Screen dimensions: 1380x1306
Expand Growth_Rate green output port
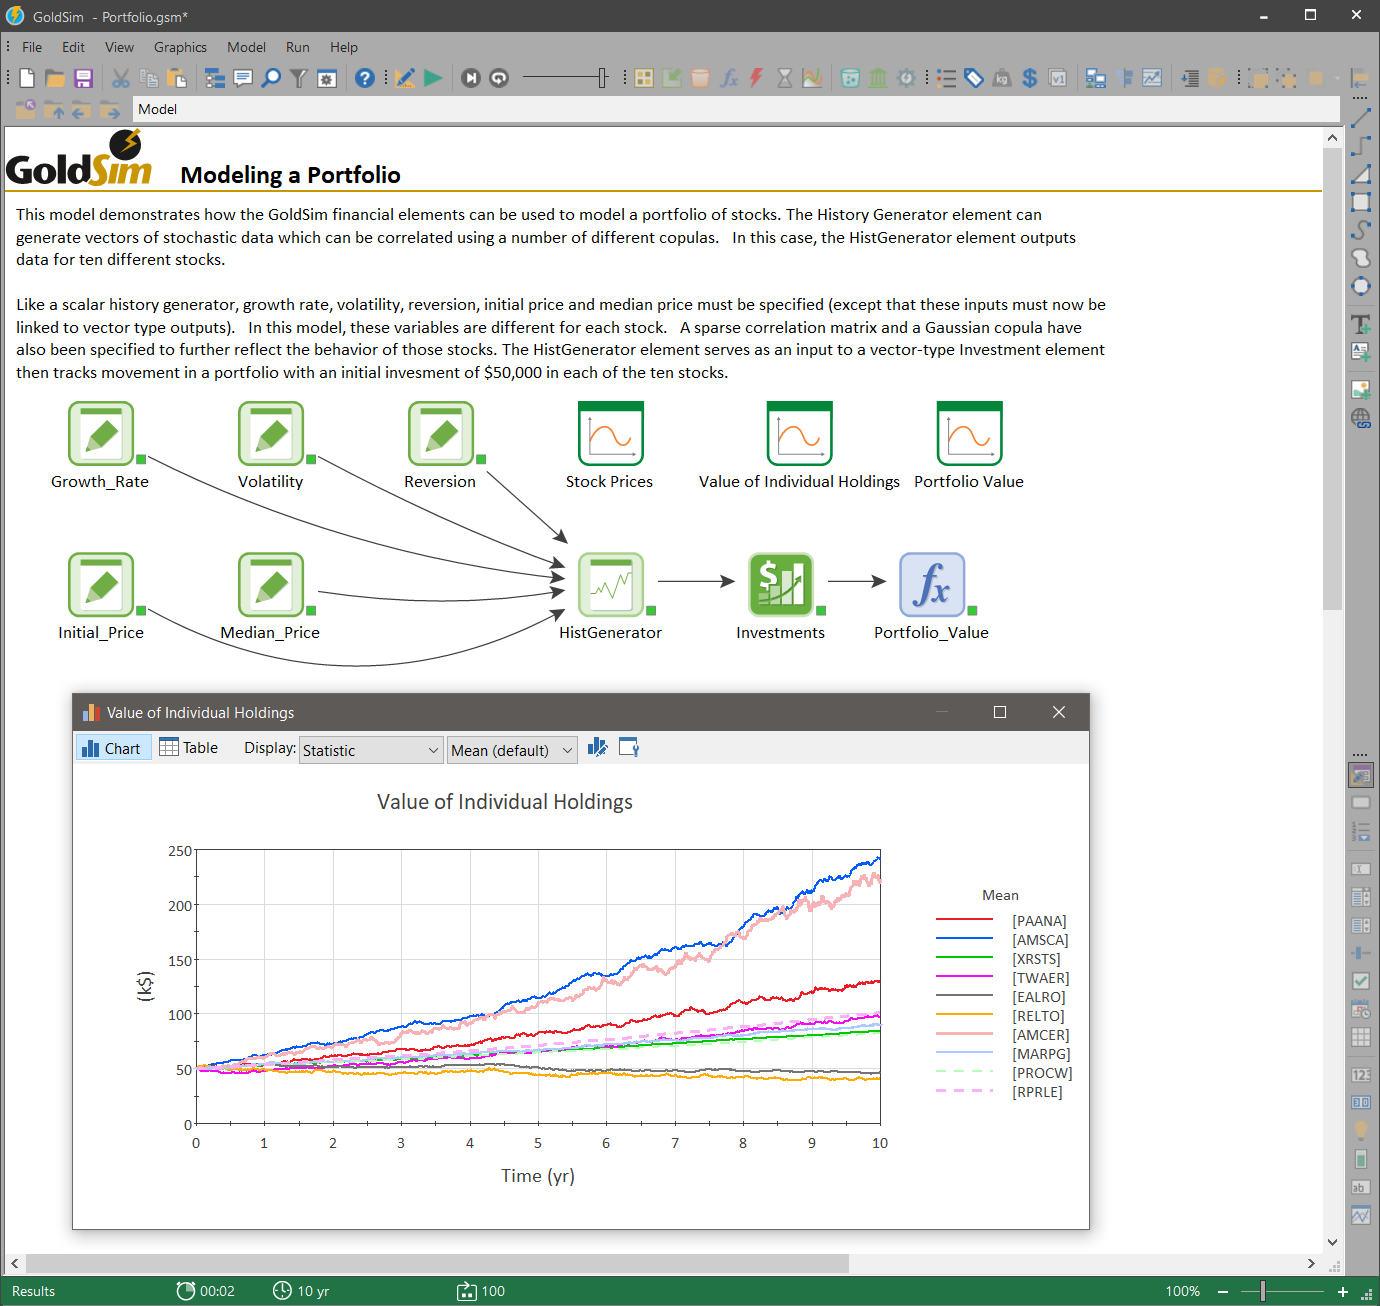(141, 459)
